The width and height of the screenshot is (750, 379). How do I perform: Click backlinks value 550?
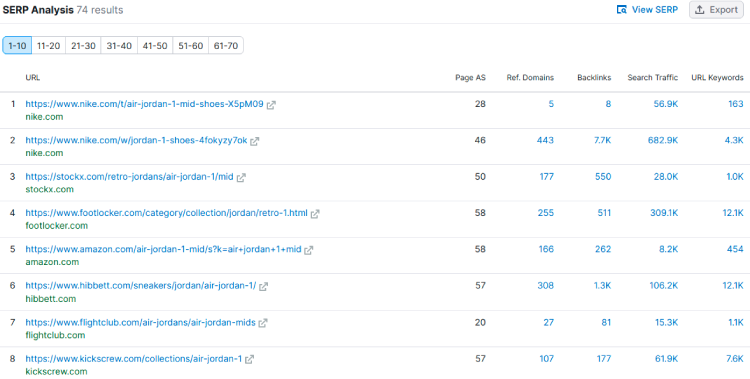603,177
